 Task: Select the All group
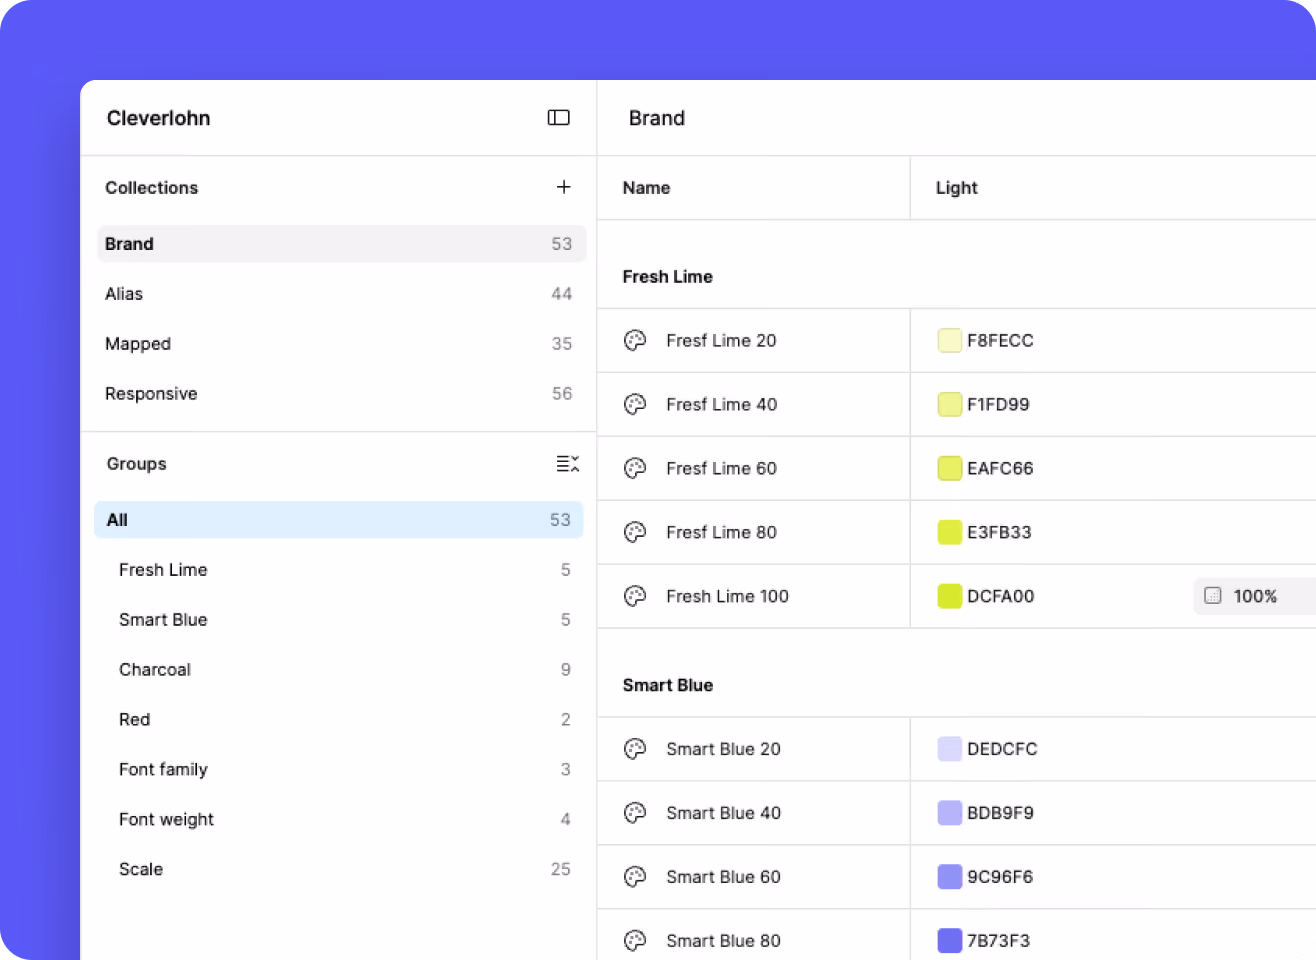[339, 520]
